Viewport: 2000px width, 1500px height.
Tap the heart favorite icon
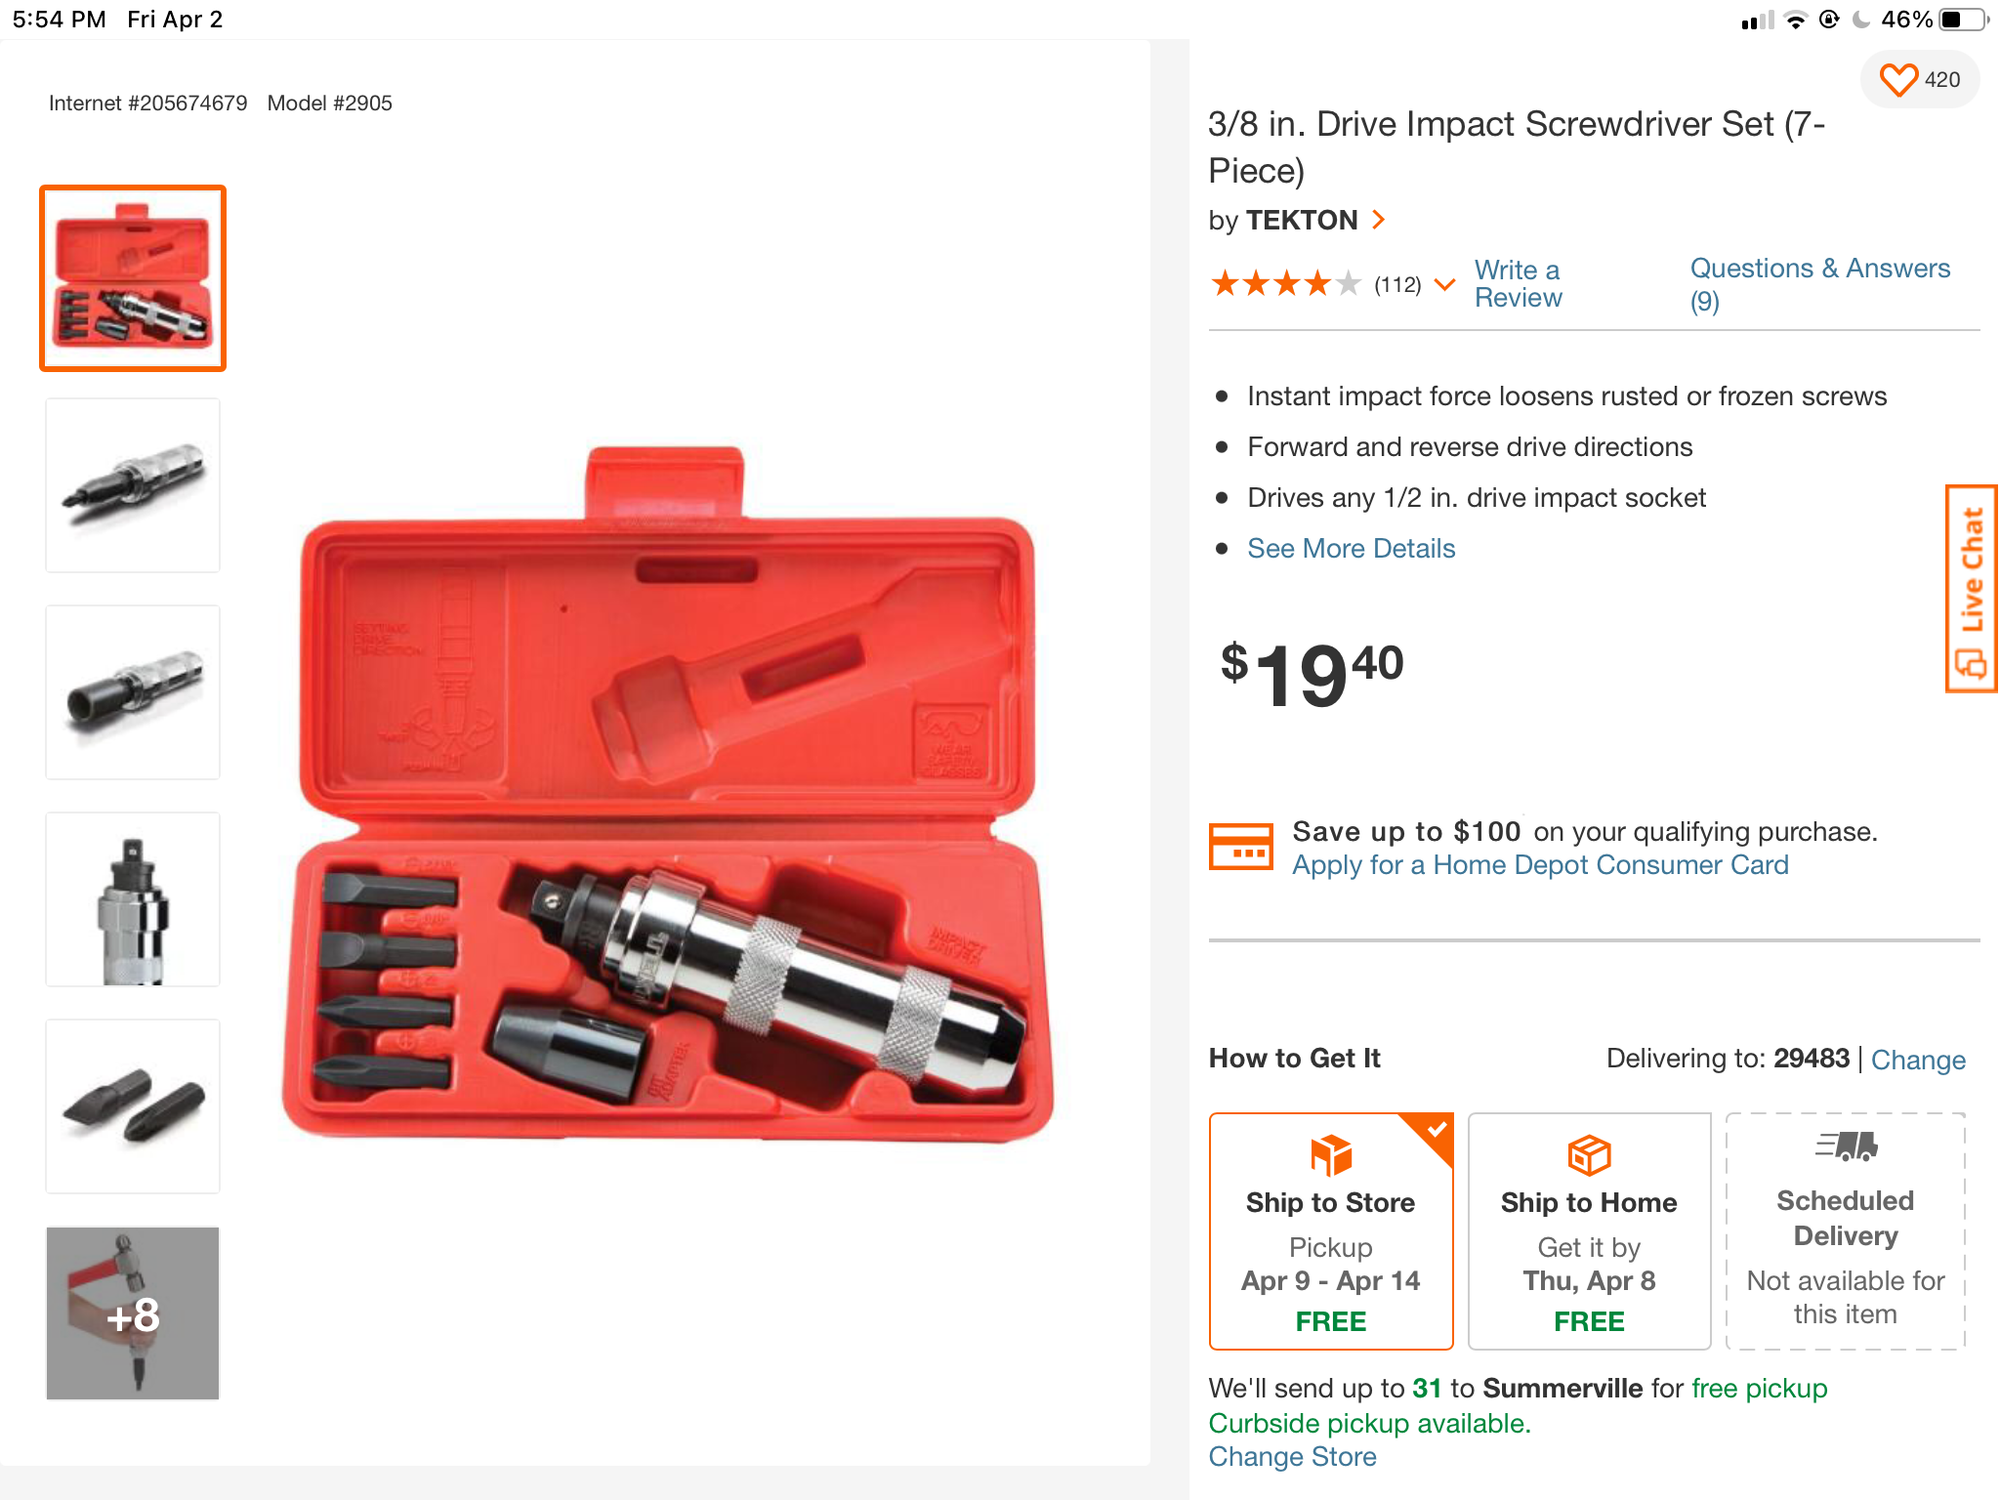pos(1897,80)
